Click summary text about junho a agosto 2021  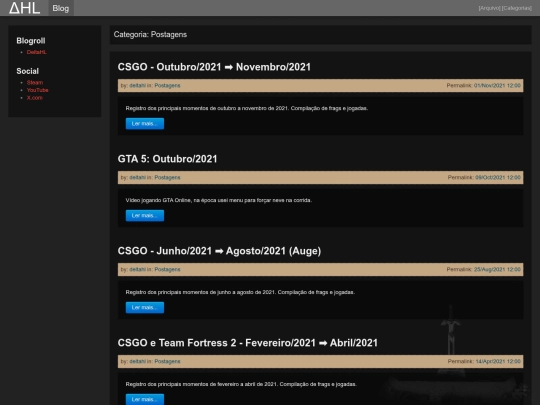coord(240,292)
